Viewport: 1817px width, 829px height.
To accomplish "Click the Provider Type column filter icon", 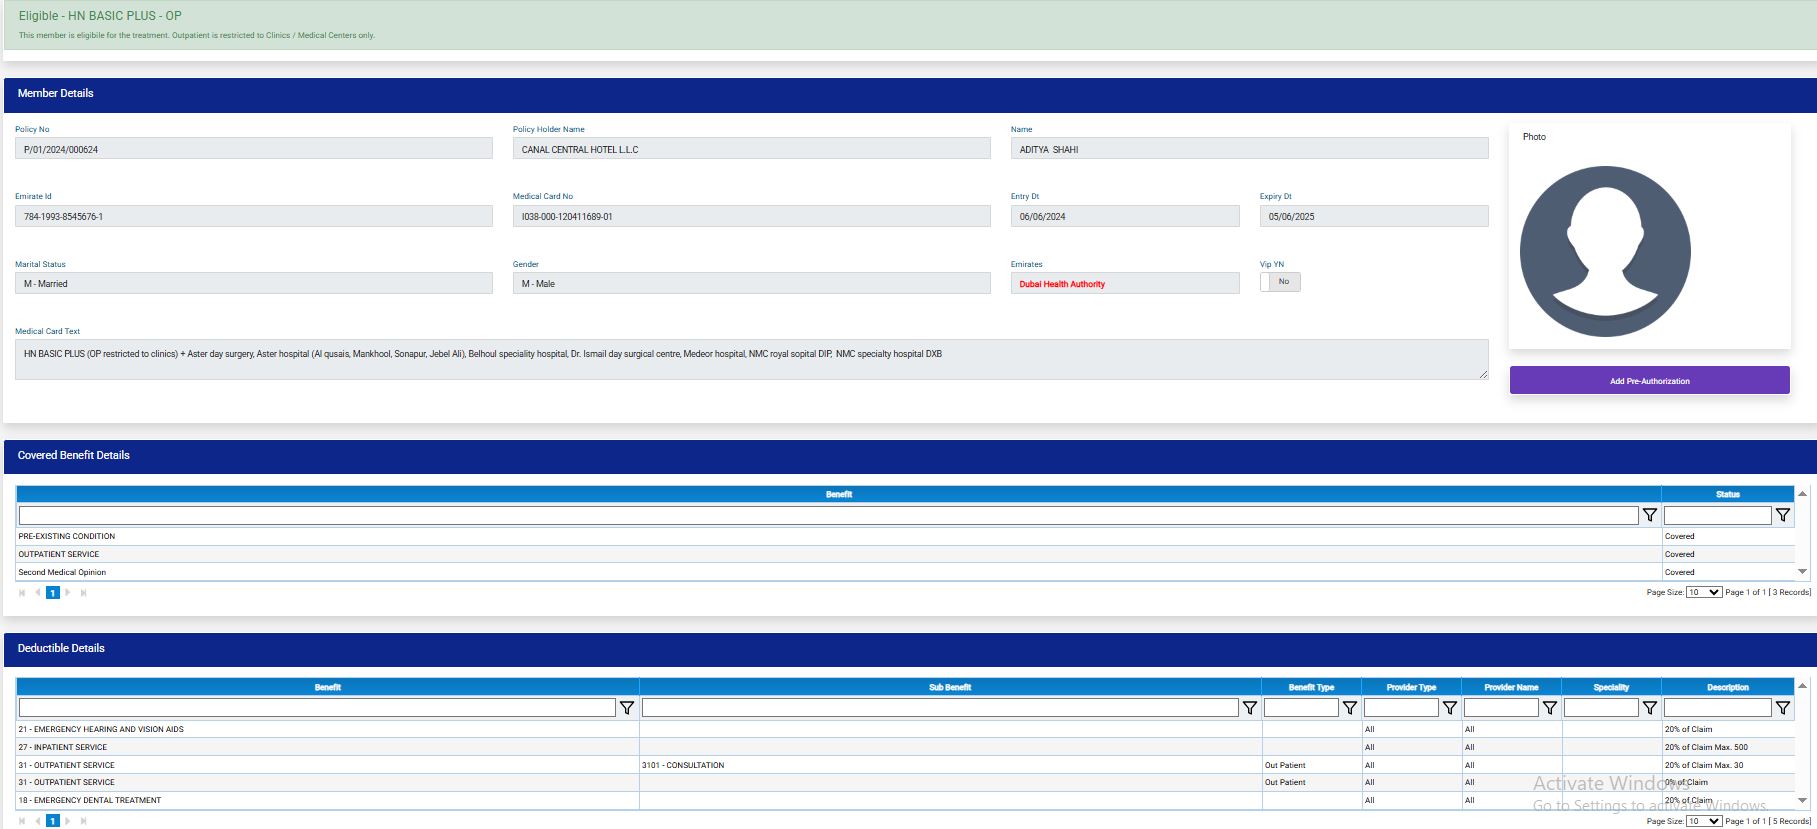I will pyautogui.click(x=1449, y=708).
